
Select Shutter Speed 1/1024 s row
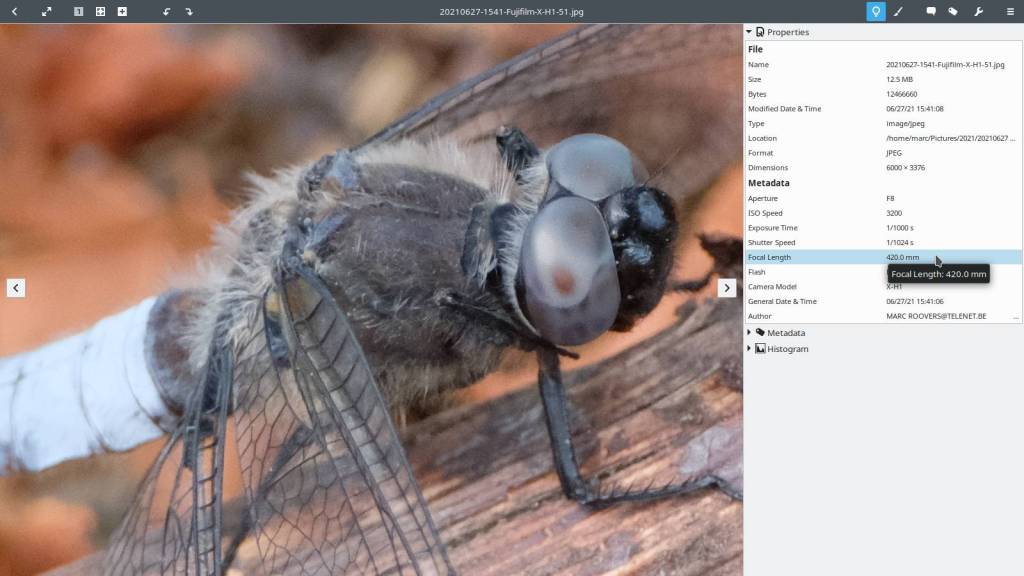(x=884, y=242)
